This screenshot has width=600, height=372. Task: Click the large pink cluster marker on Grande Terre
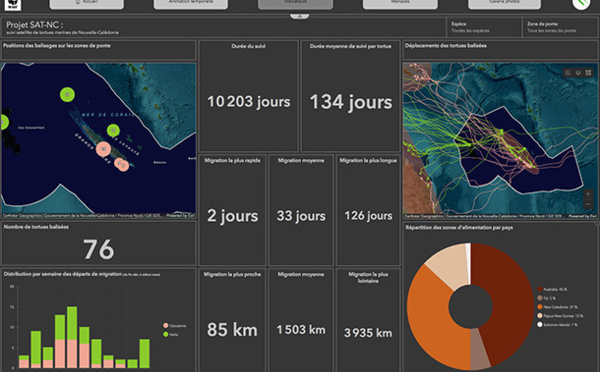pos(103,149)
